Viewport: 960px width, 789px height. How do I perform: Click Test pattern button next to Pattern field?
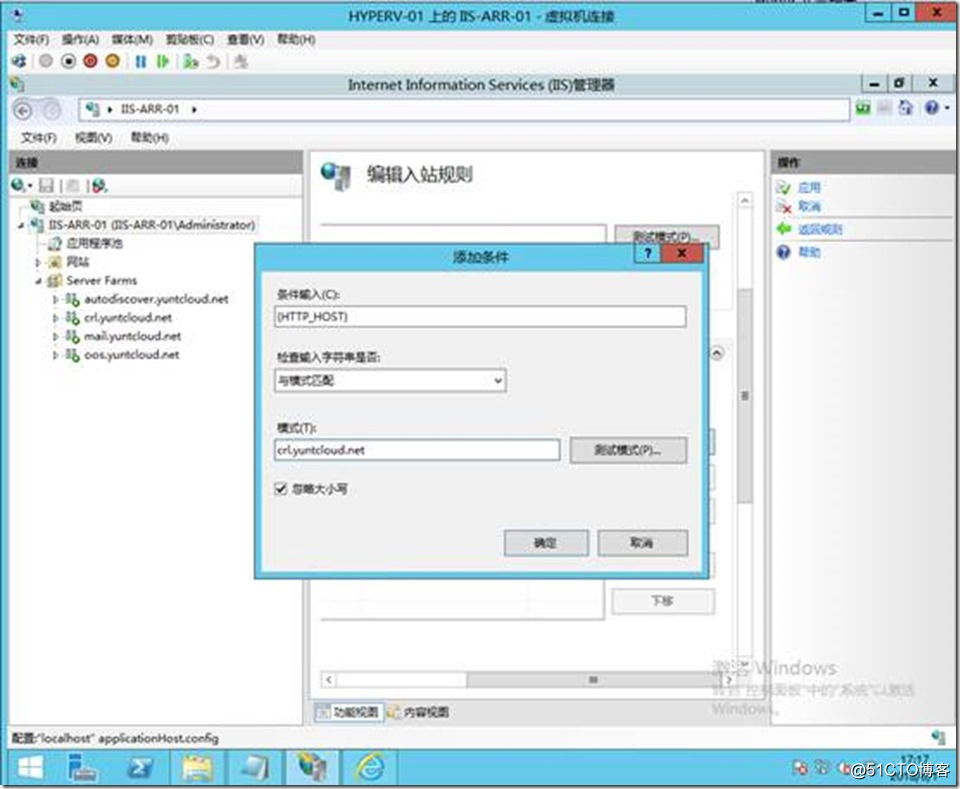628,451
